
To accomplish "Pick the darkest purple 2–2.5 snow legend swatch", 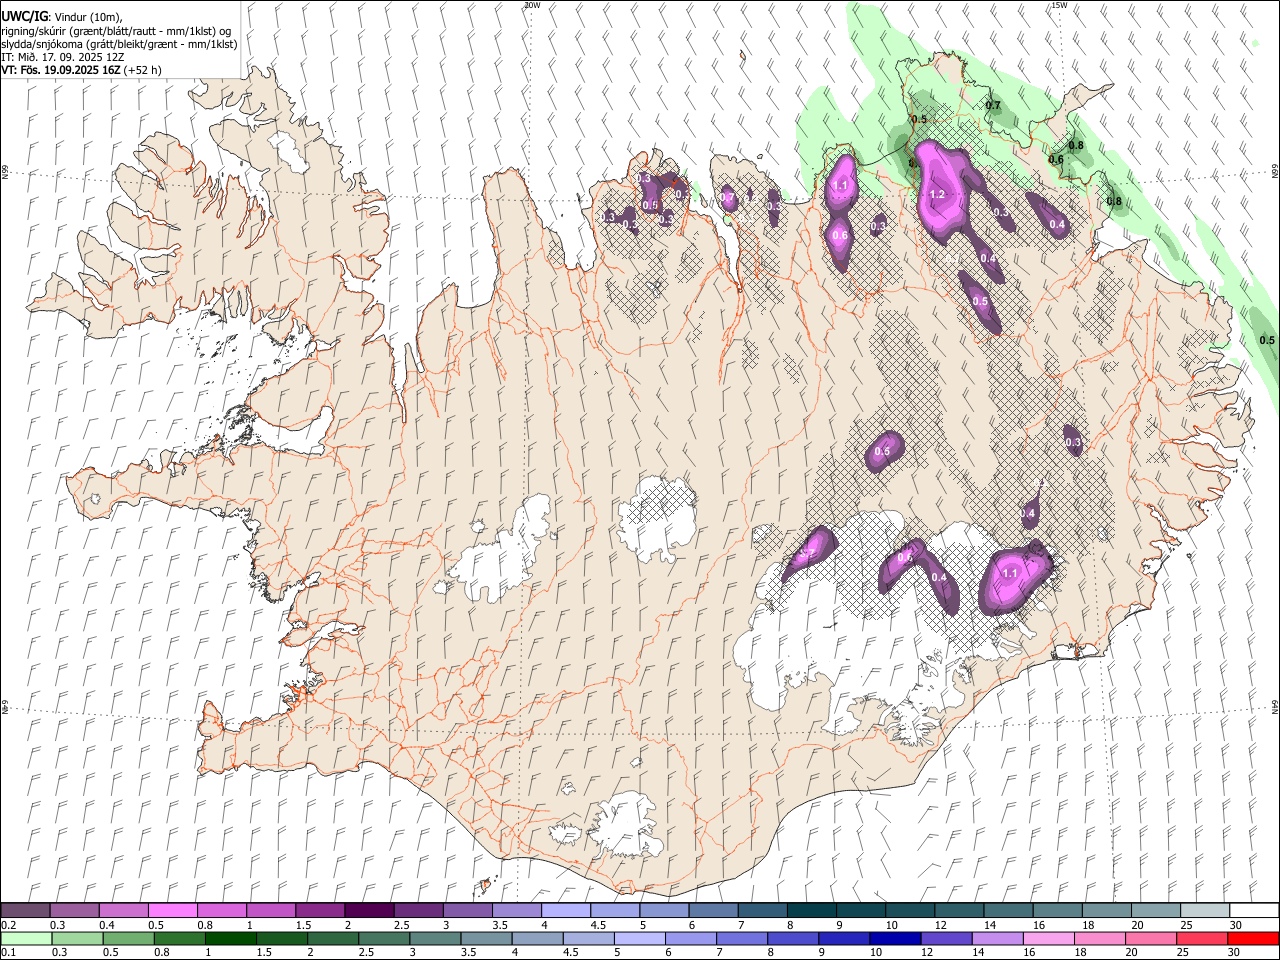I will click(368, 911).
